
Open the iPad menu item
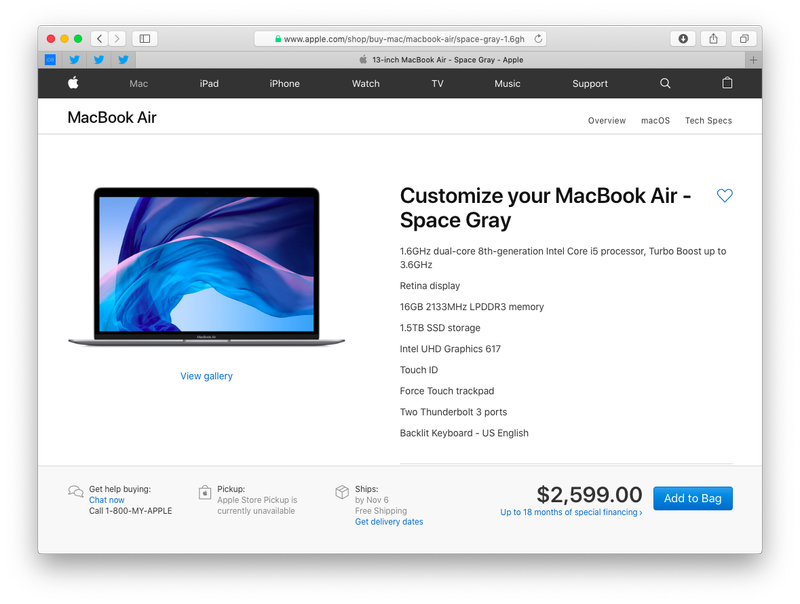pos(209,84)
